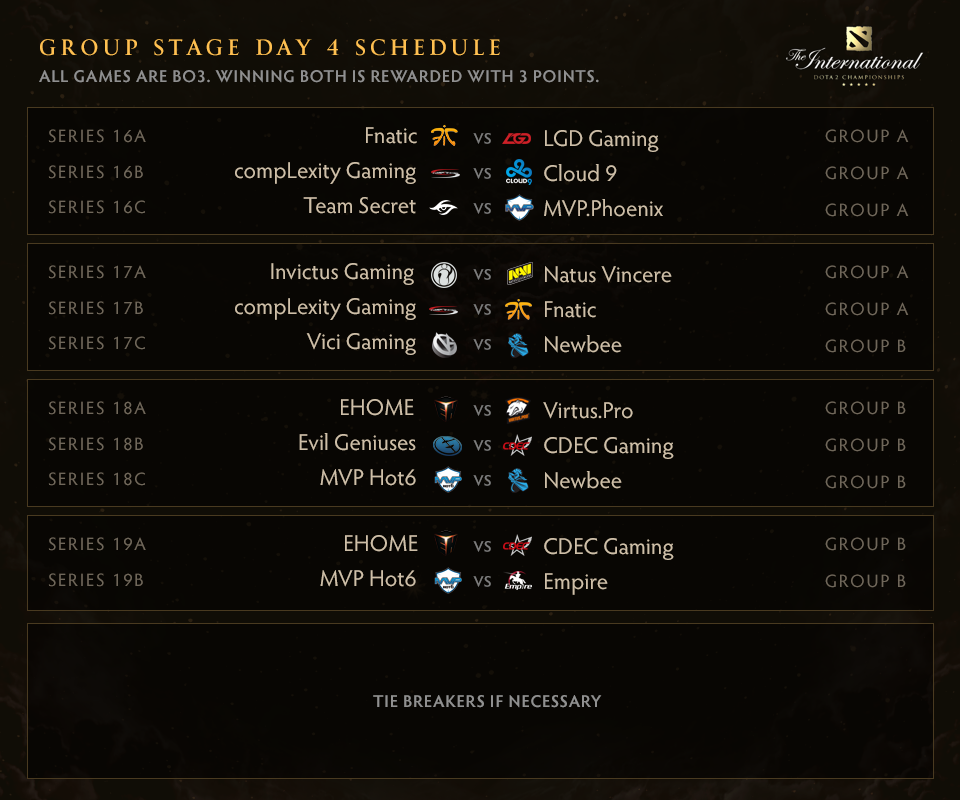Click the Empire team logo

click(x=518, y=581)
